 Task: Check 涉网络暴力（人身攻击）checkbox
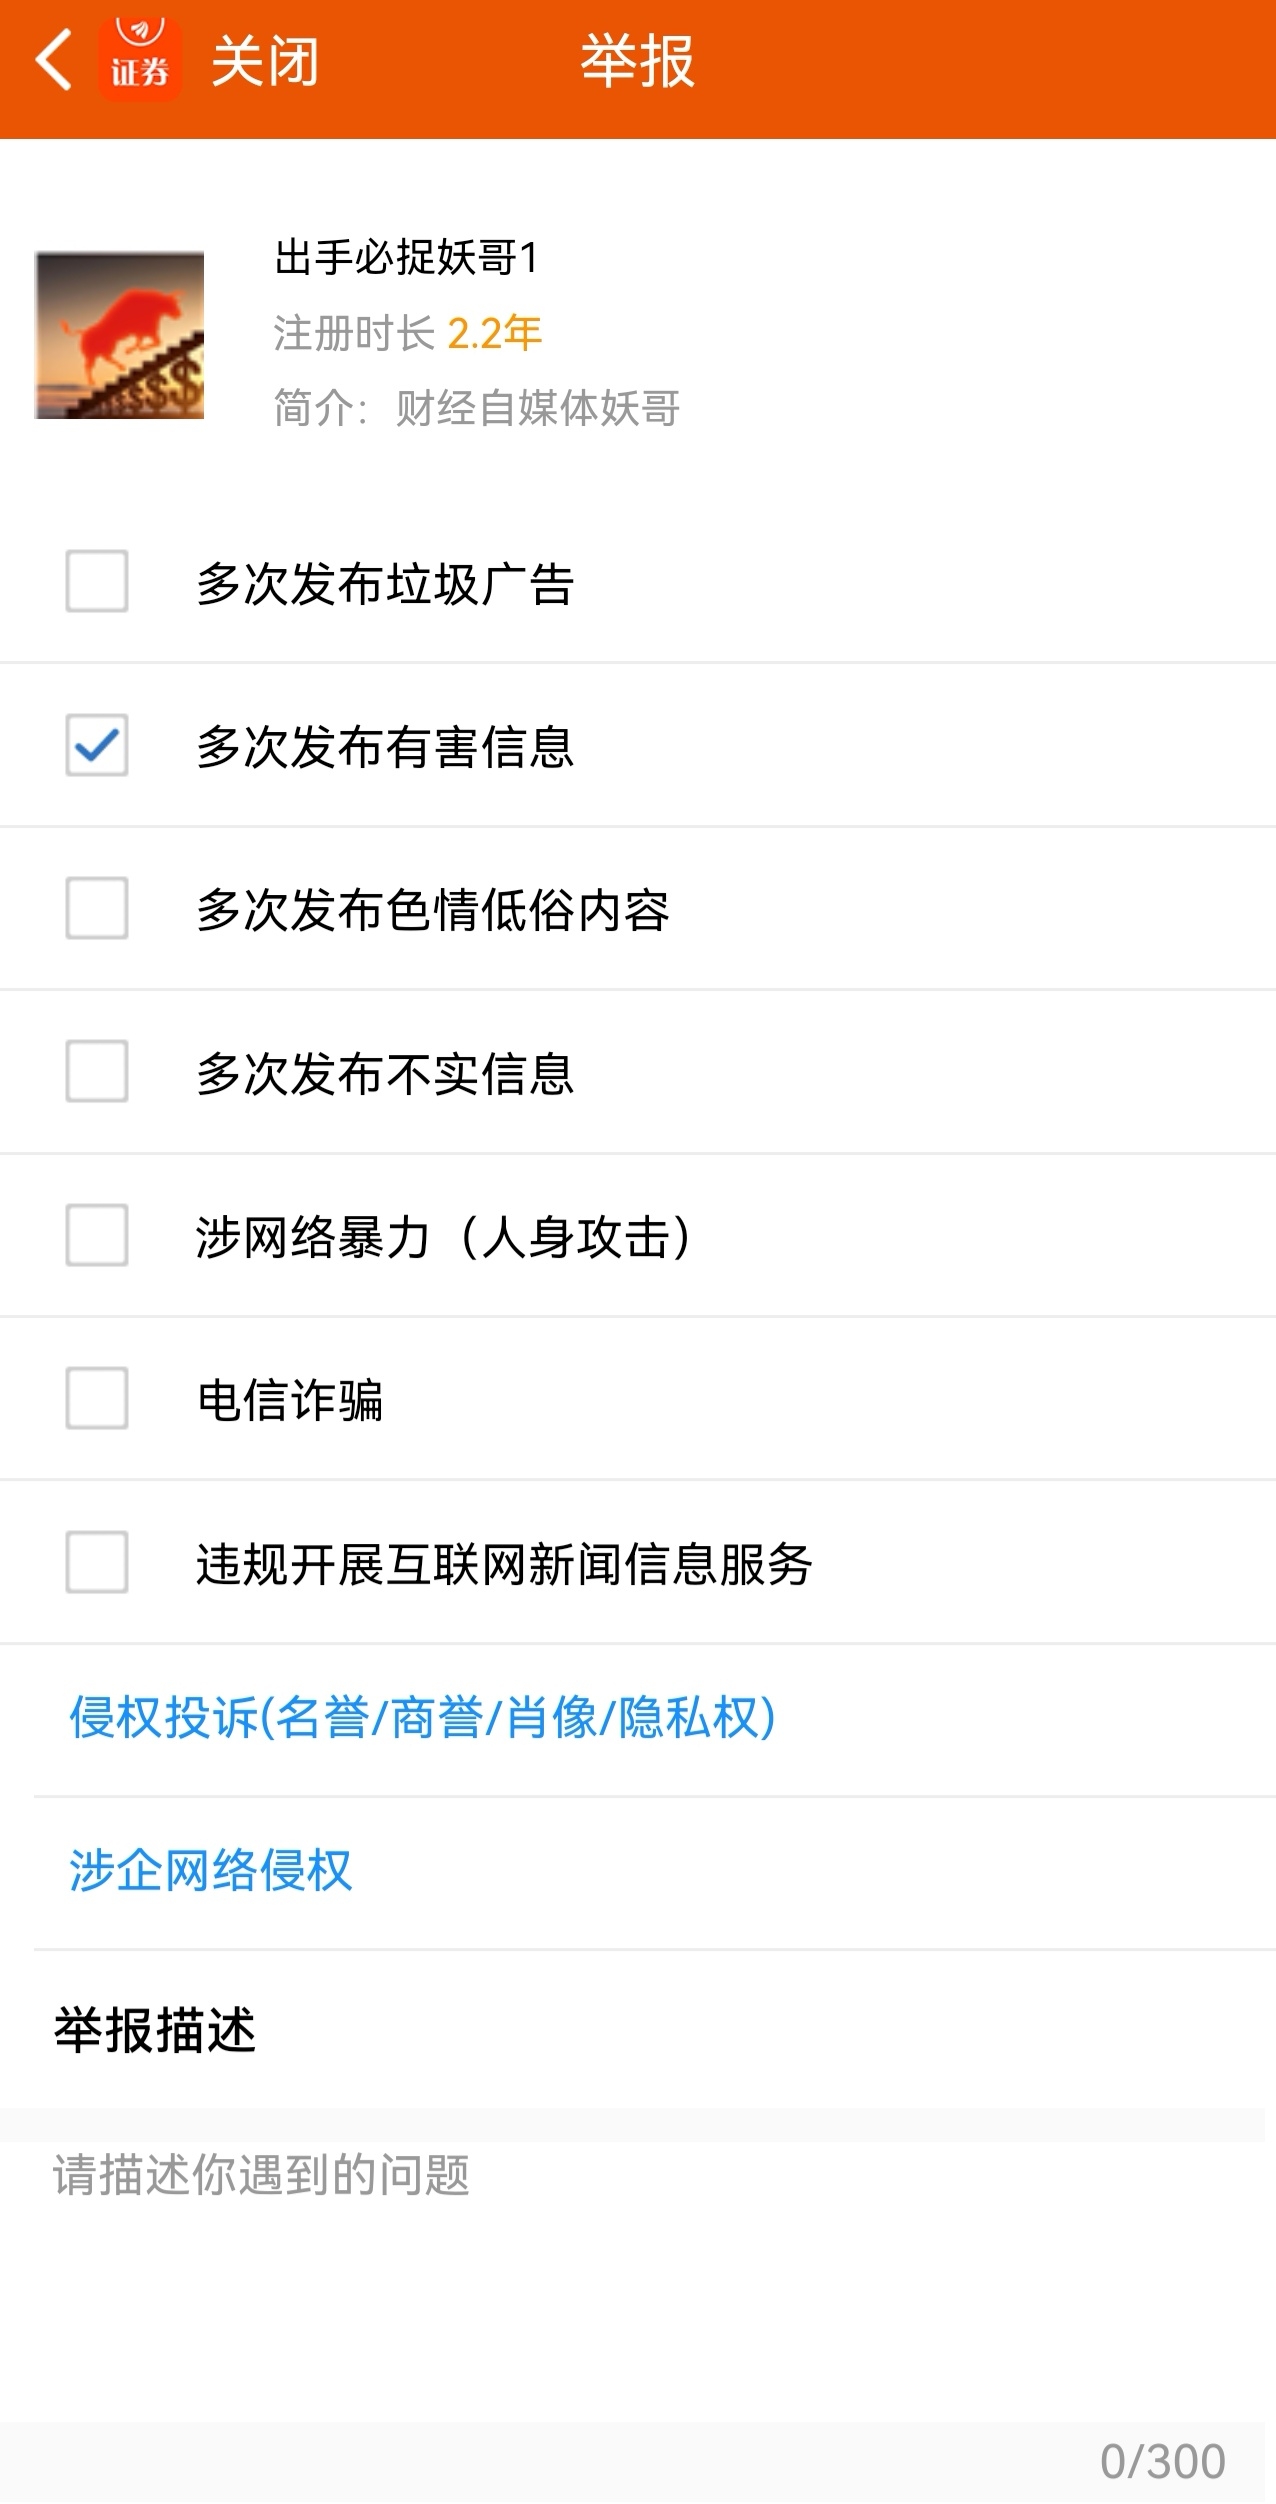pos(97,1234)
